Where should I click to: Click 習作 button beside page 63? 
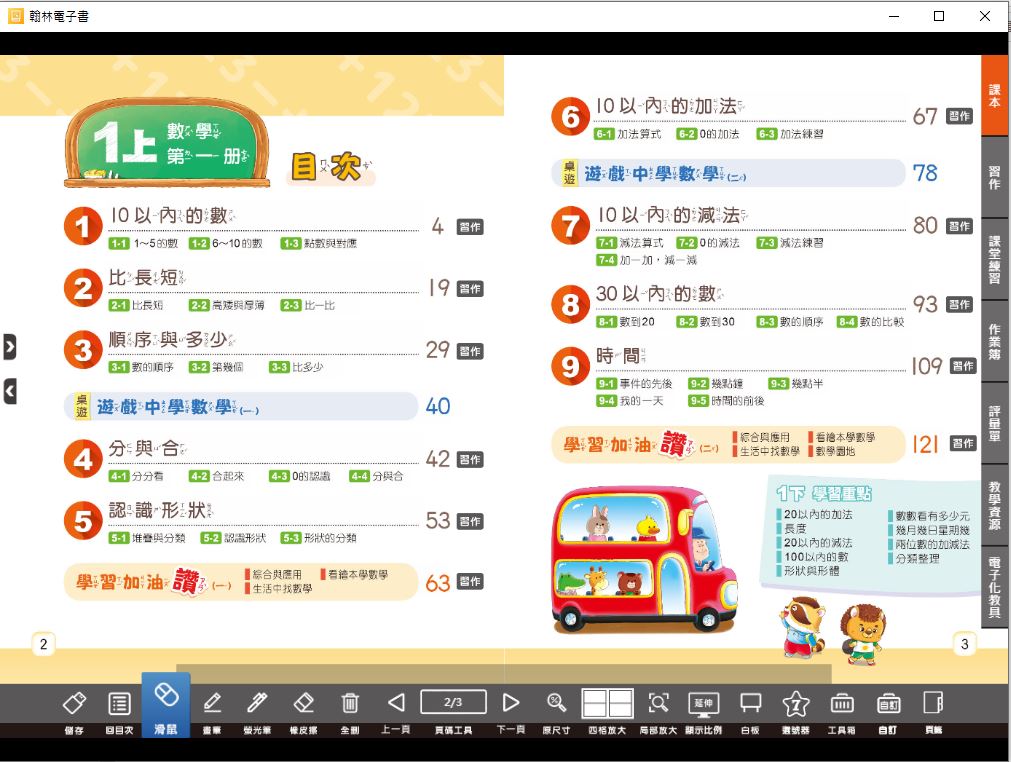[x=470, y=581]
